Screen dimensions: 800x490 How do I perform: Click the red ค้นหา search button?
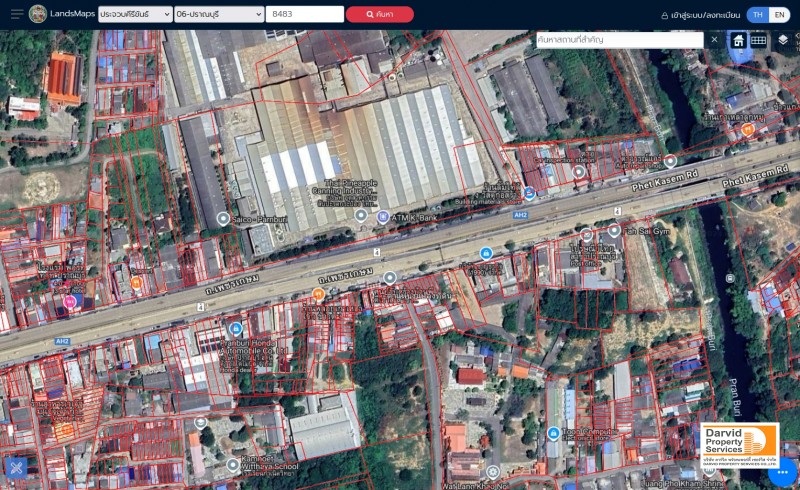(x=379, y=15)
